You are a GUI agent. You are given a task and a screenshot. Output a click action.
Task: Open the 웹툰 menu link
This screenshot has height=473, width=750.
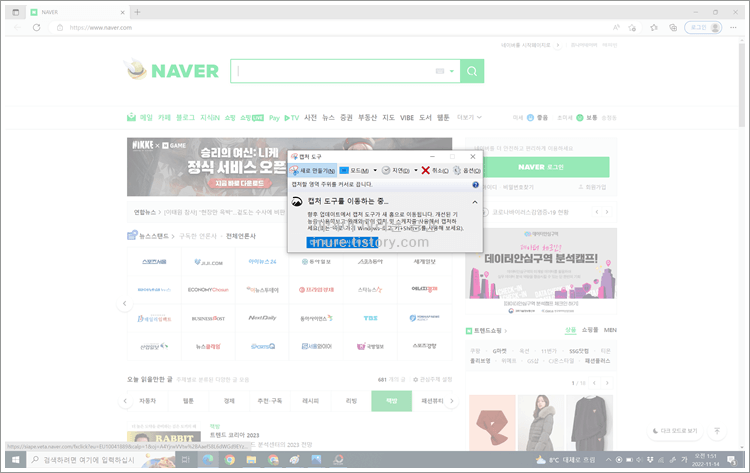coord(443,118)
